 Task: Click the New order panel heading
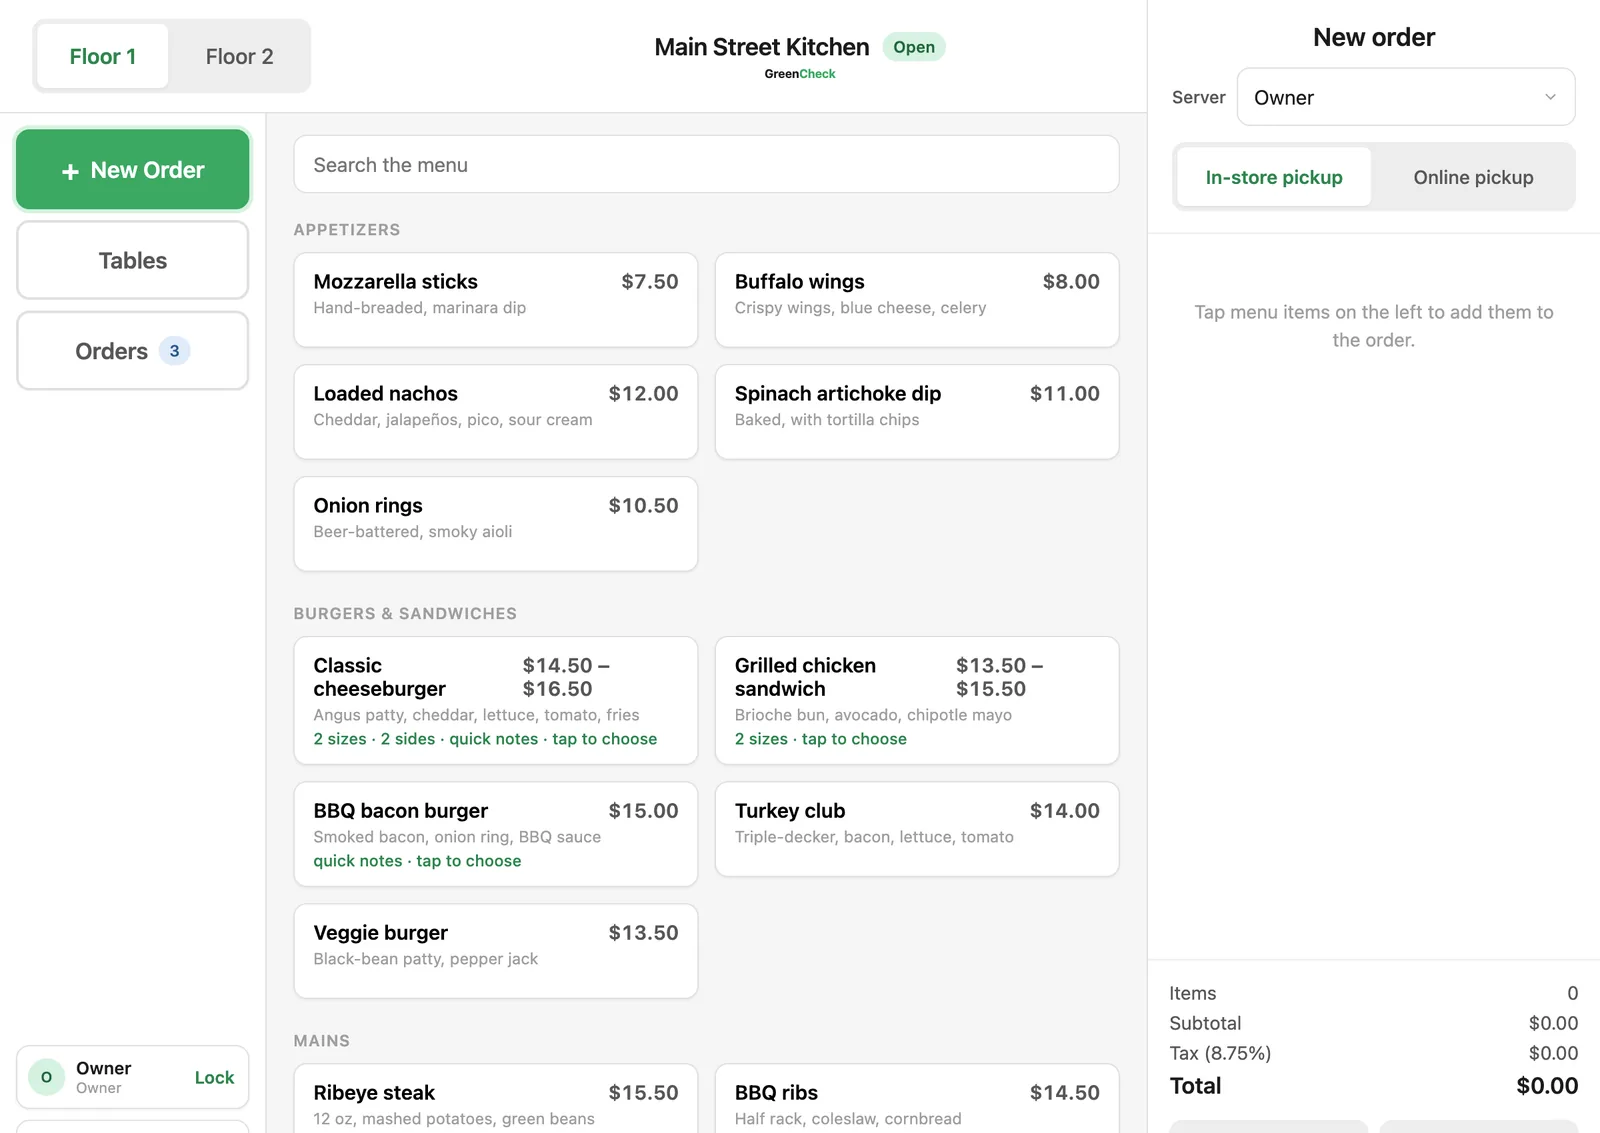(x=1374, y=37)
